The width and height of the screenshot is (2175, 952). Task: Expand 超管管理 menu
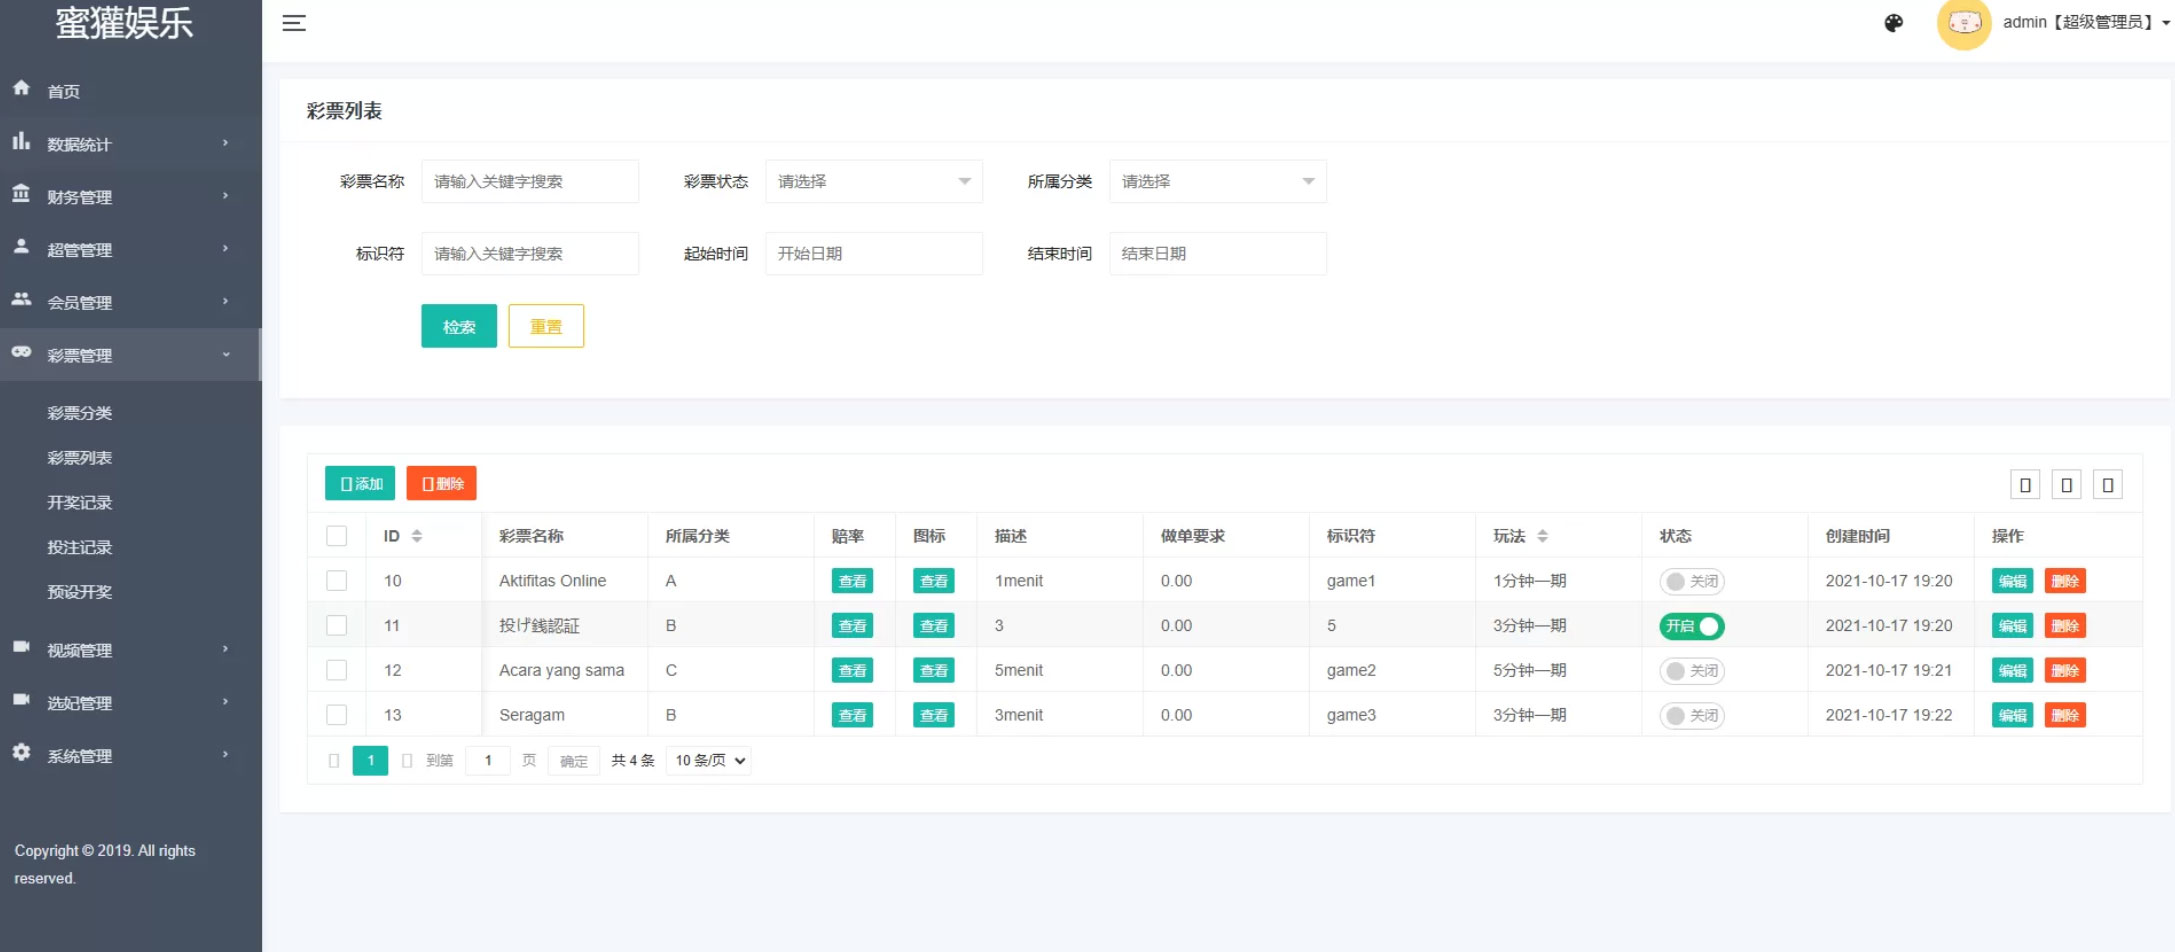pyautogui.click(x=130, y=250)
